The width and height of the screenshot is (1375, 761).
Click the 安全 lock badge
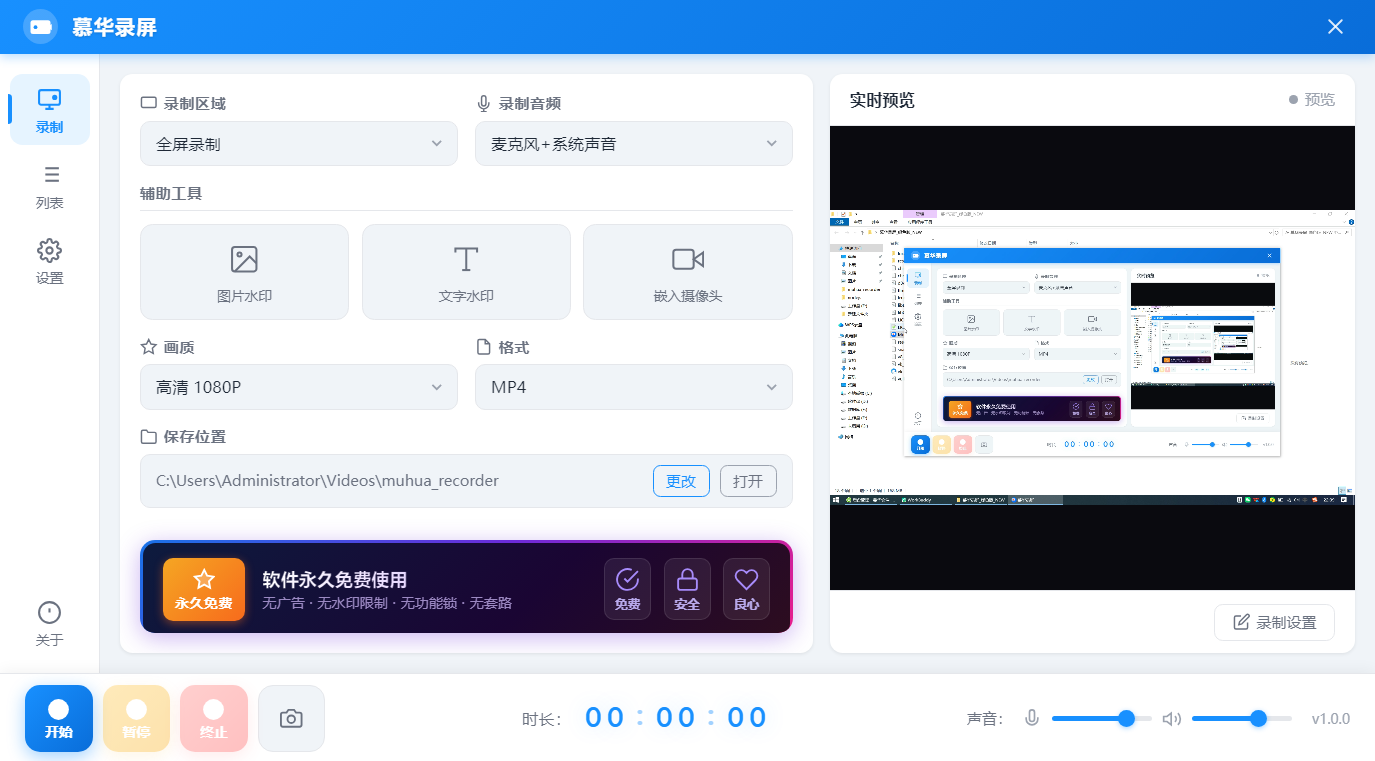(687, 589)
